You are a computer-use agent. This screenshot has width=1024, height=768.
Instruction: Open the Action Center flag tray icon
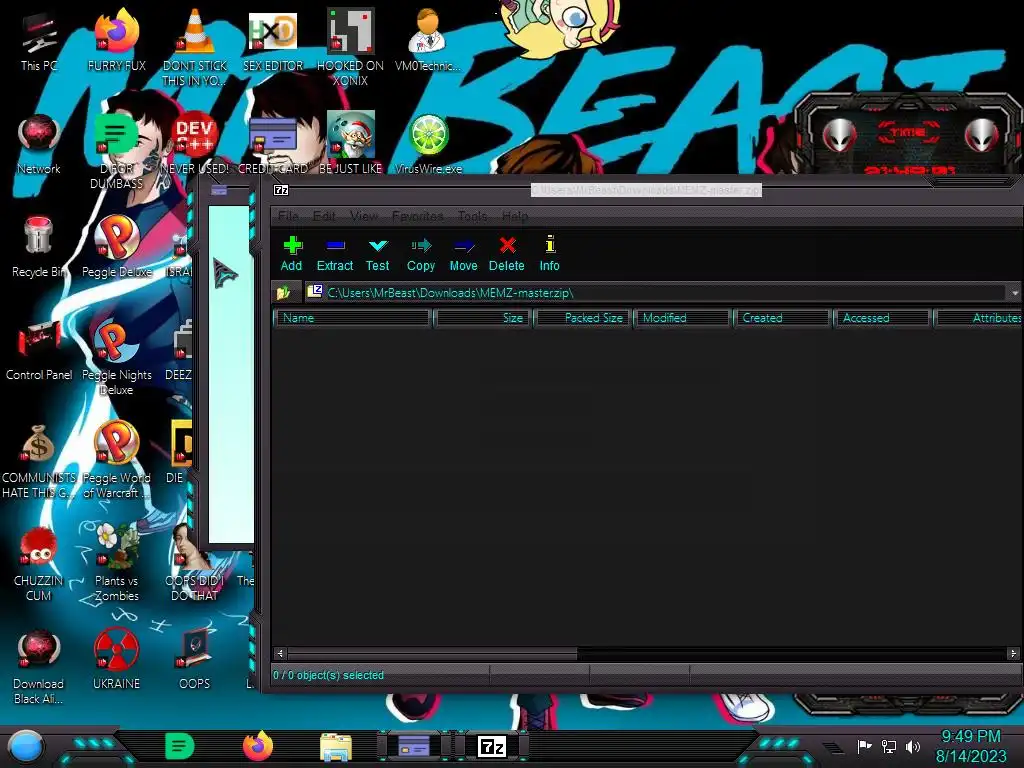click(865, 746)
